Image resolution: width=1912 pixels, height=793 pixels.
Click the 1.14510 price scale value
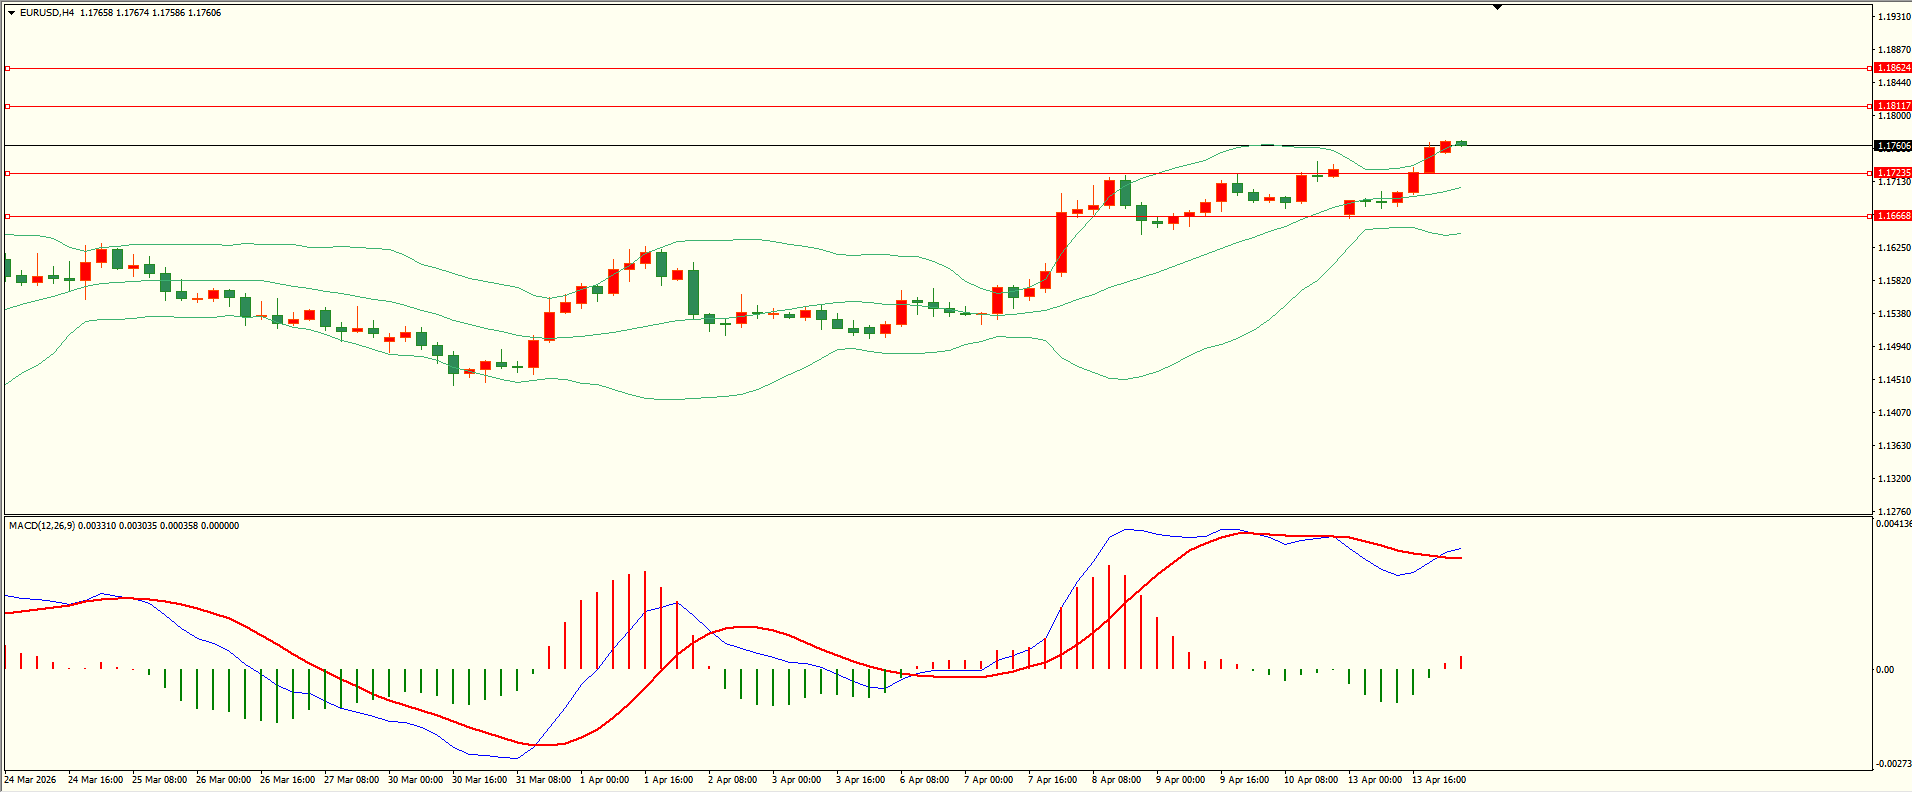click(1893, 380)
